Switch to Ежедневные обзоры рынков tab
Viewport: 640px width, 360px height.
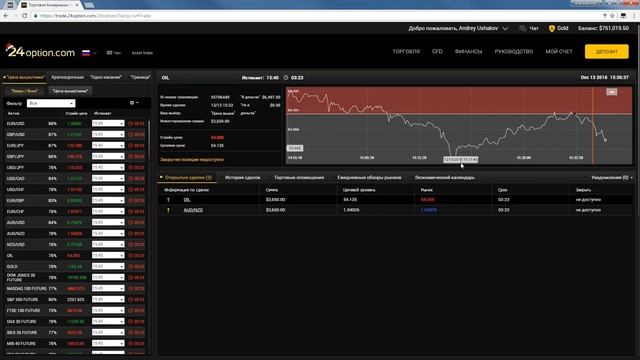coord(369,178)
